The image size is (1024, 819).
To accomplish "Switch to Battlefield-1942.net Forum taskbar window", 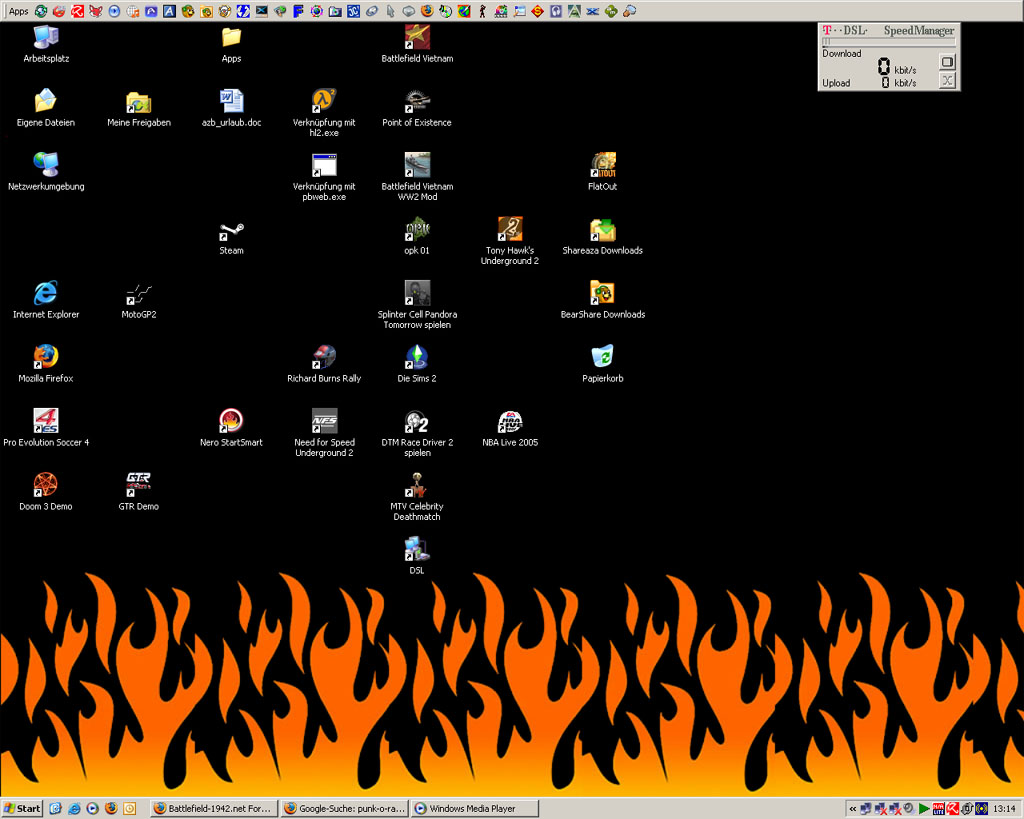I will (x=214, y=809).
